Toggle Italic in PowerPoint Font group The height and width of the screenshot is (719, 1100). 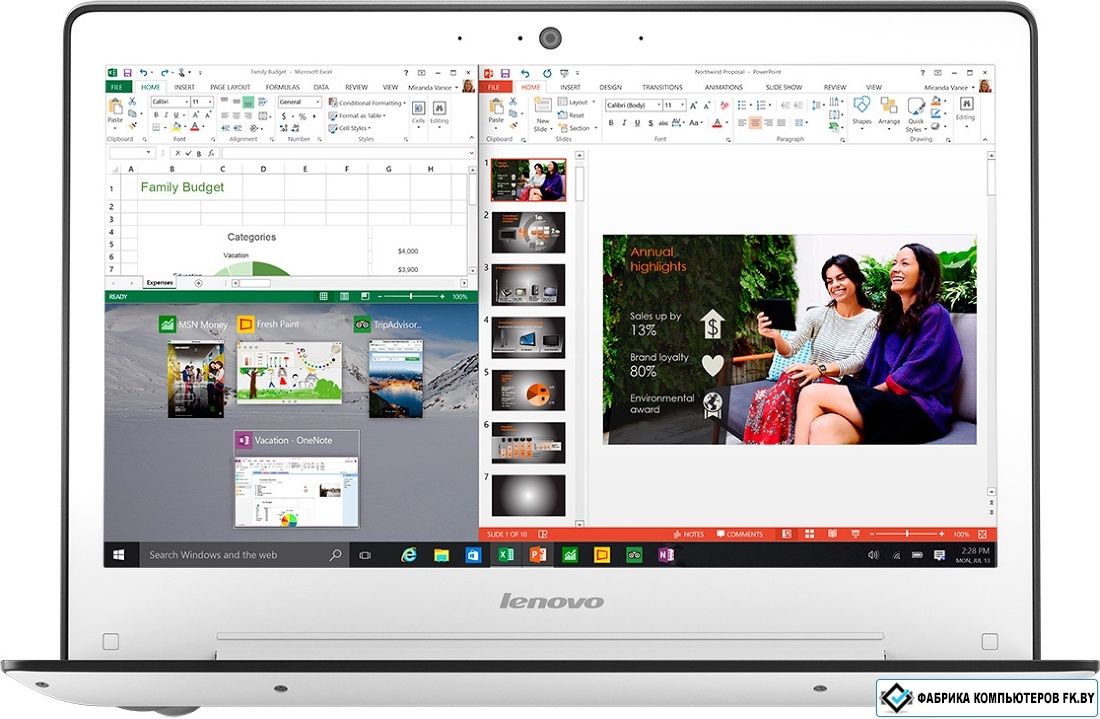tap(624, 123)
